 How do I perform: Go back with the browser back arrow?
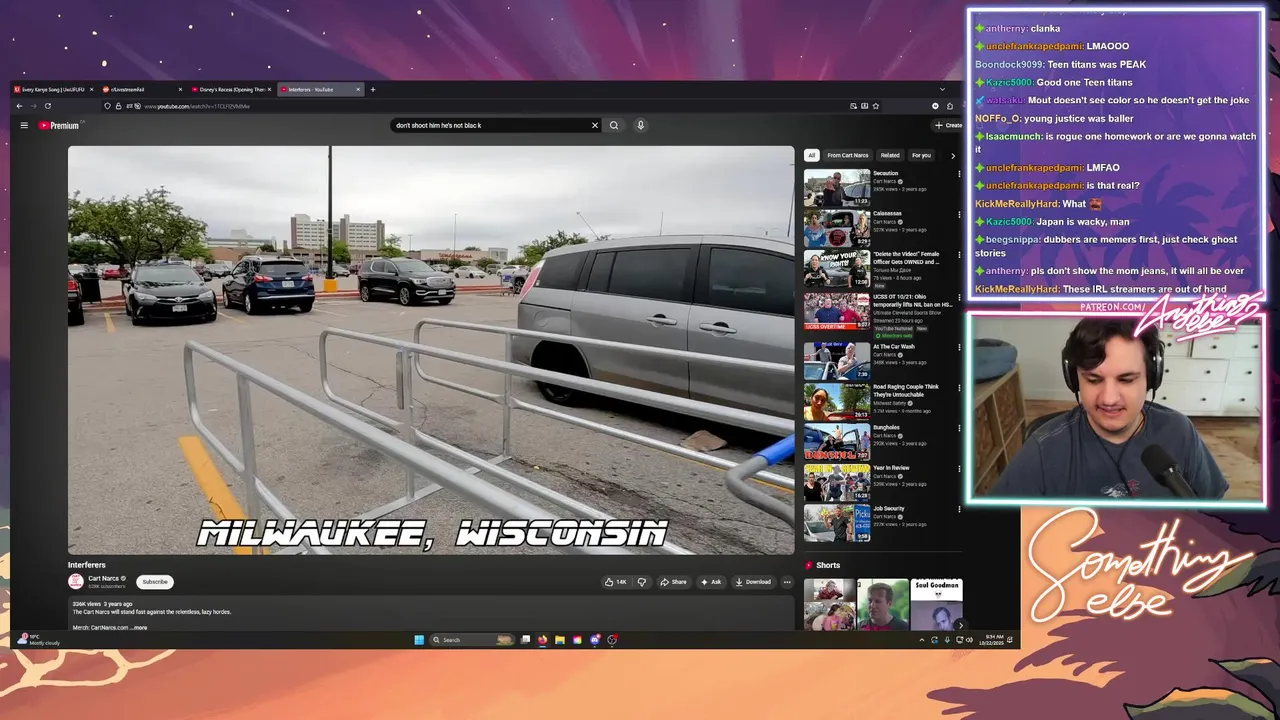(x=19, y=106)
